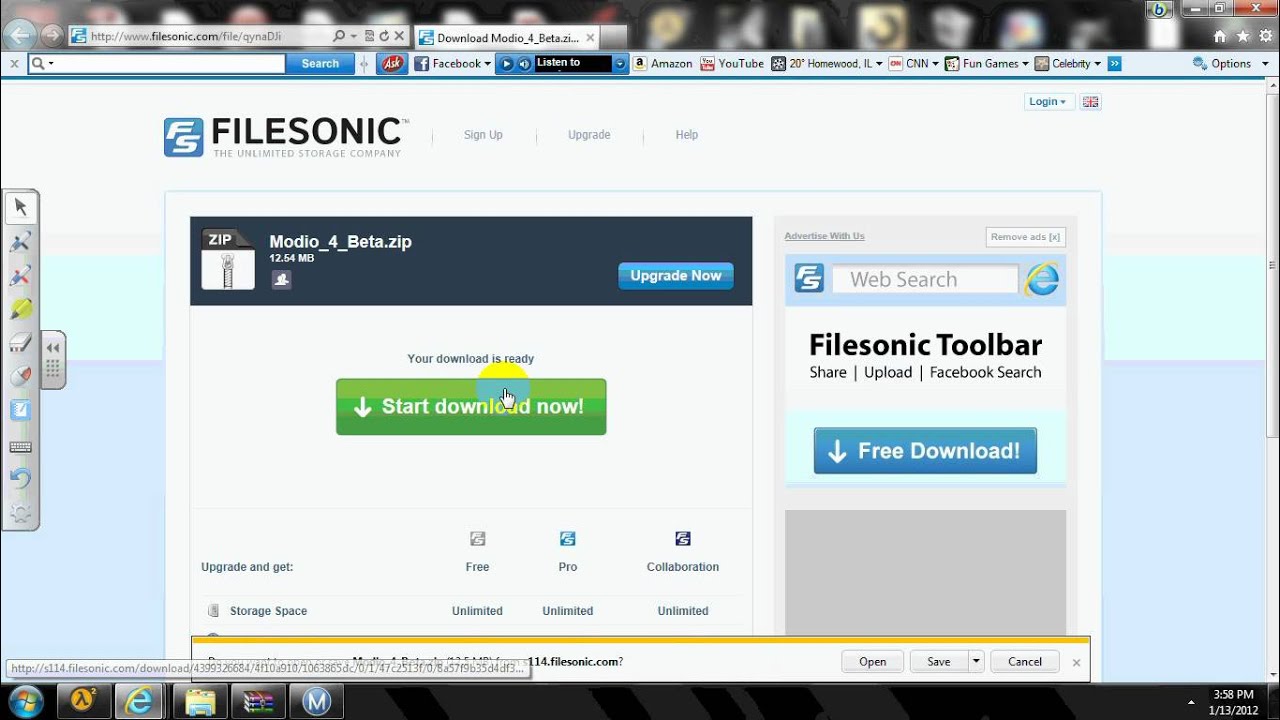Click Cancel in the download bar
Image resolution: width=1280 pixels, height=720 pixels.
pos(1025,661)
